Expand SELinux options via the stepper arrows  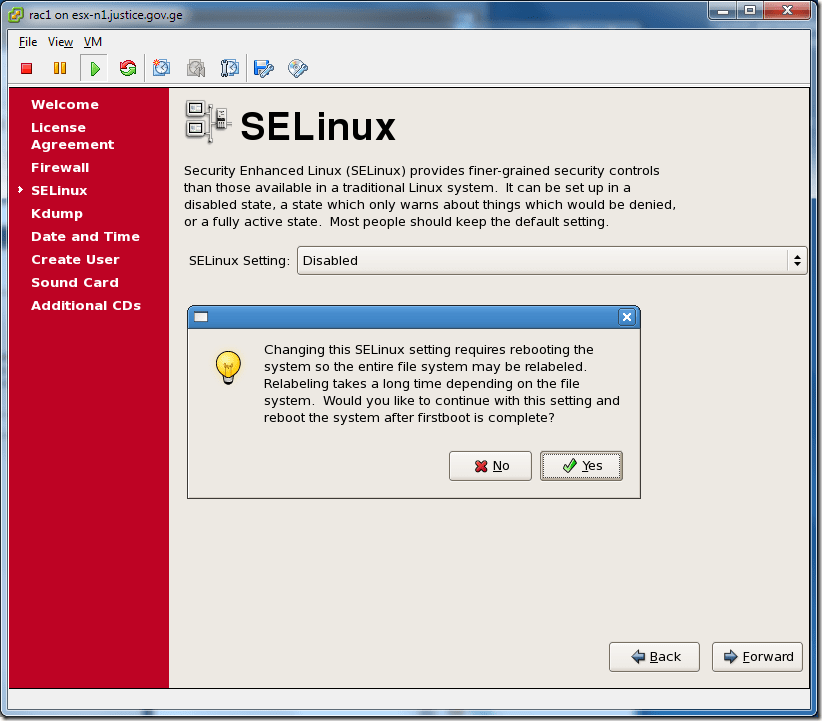point(797,260)
